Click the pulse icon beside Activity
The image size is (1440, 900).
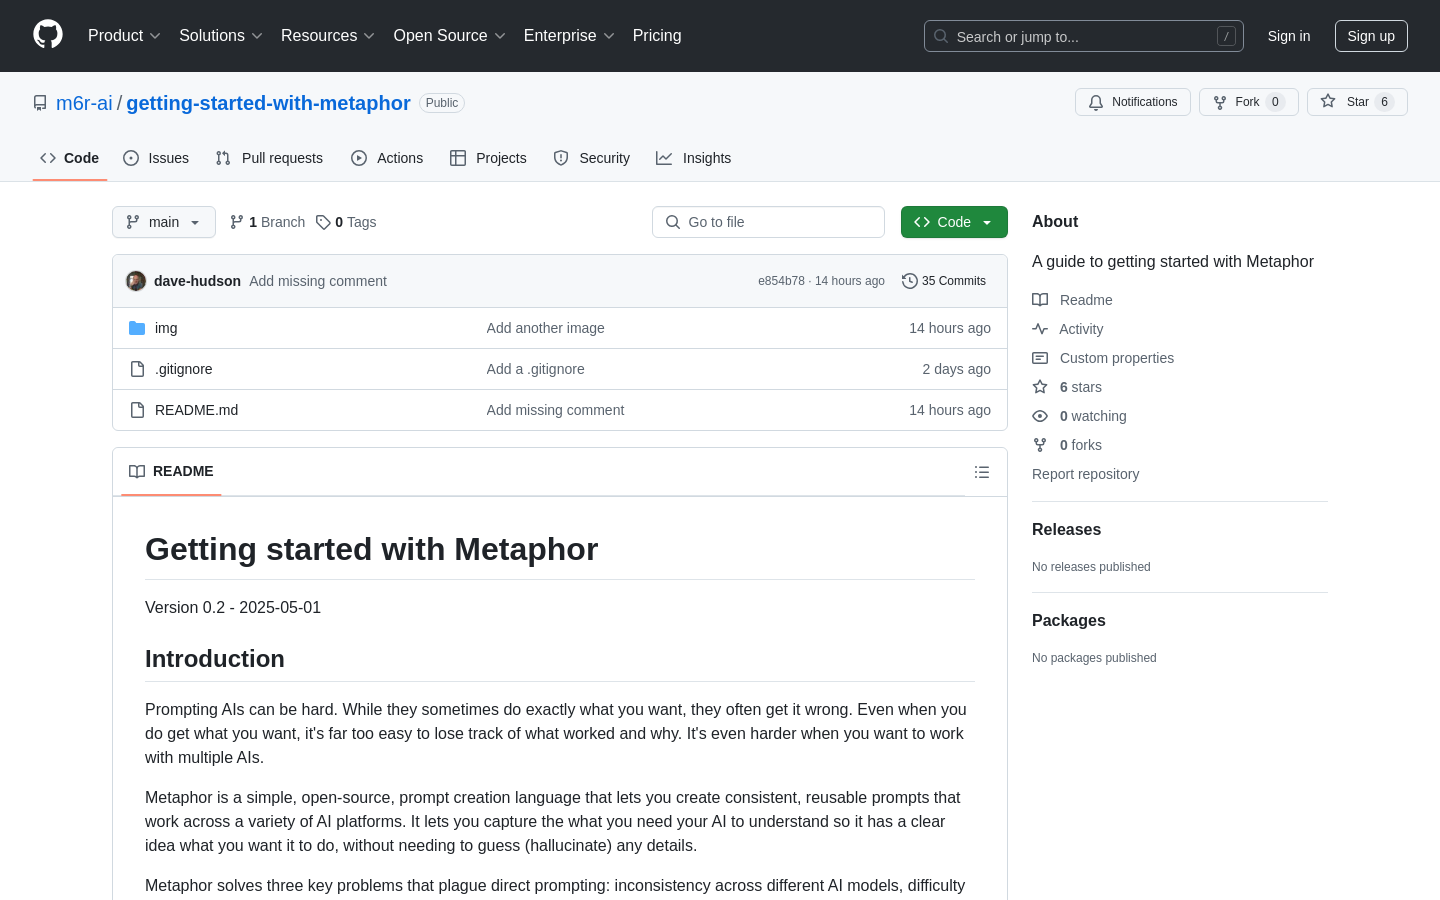[1040, 329]
